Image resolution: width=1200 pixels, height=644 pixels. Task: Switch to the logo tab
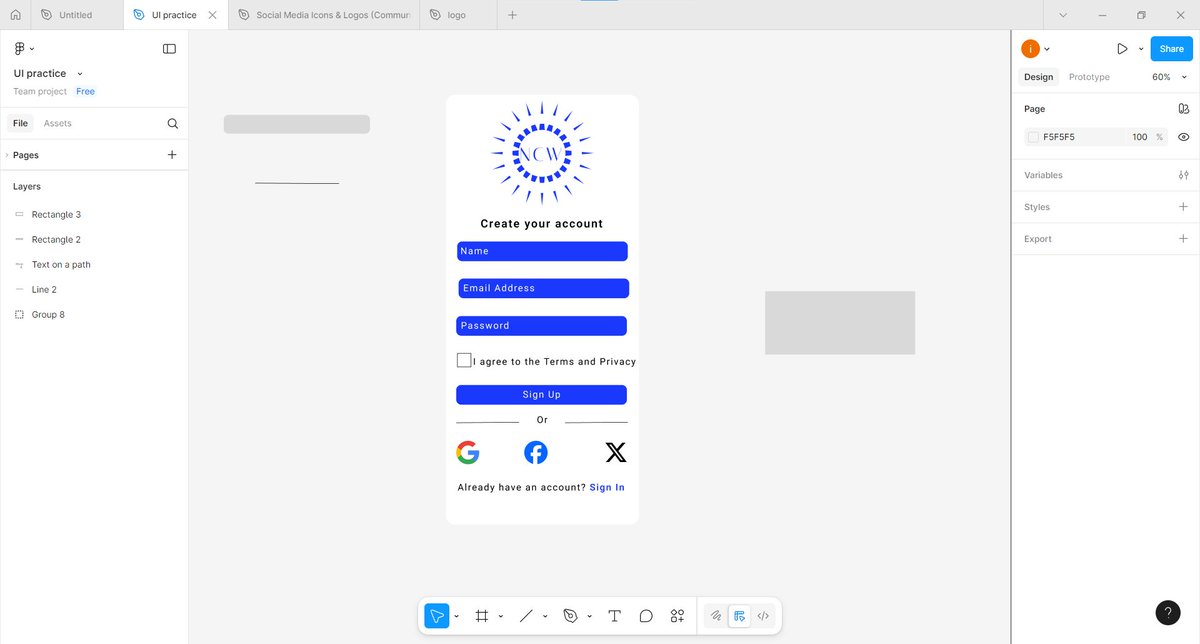pyautogui.click(x=457, y=15)
